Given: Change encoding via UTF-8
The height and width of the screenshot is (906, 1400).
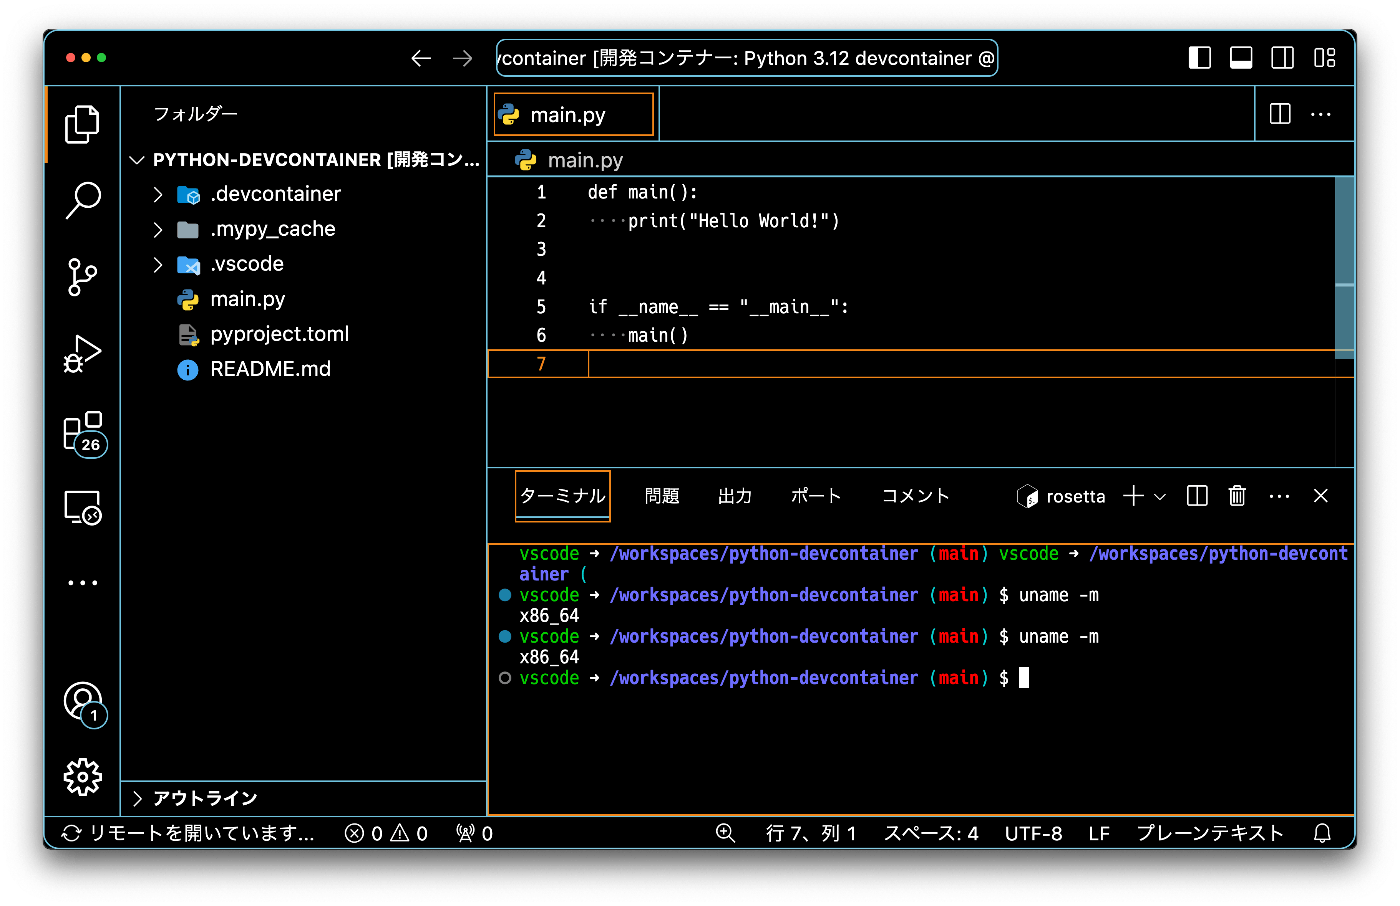Looking at the screenshot, I should click(1033, 833).
